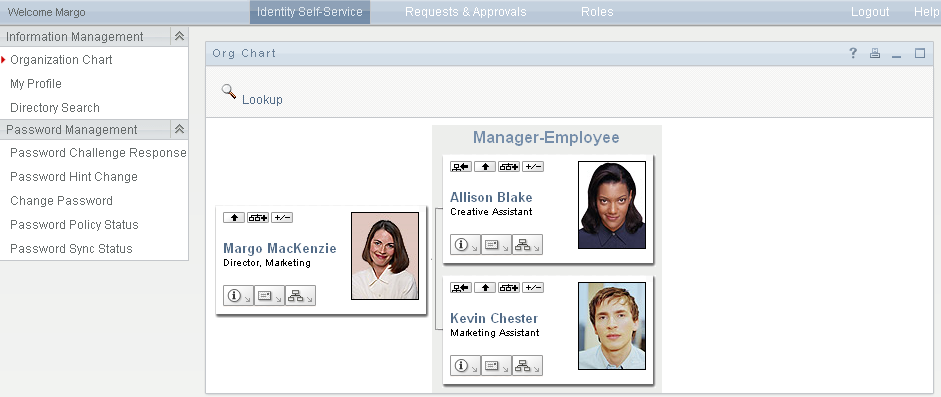
Task: Go up a level on Allison Blake's card
Action: [485, 167]
